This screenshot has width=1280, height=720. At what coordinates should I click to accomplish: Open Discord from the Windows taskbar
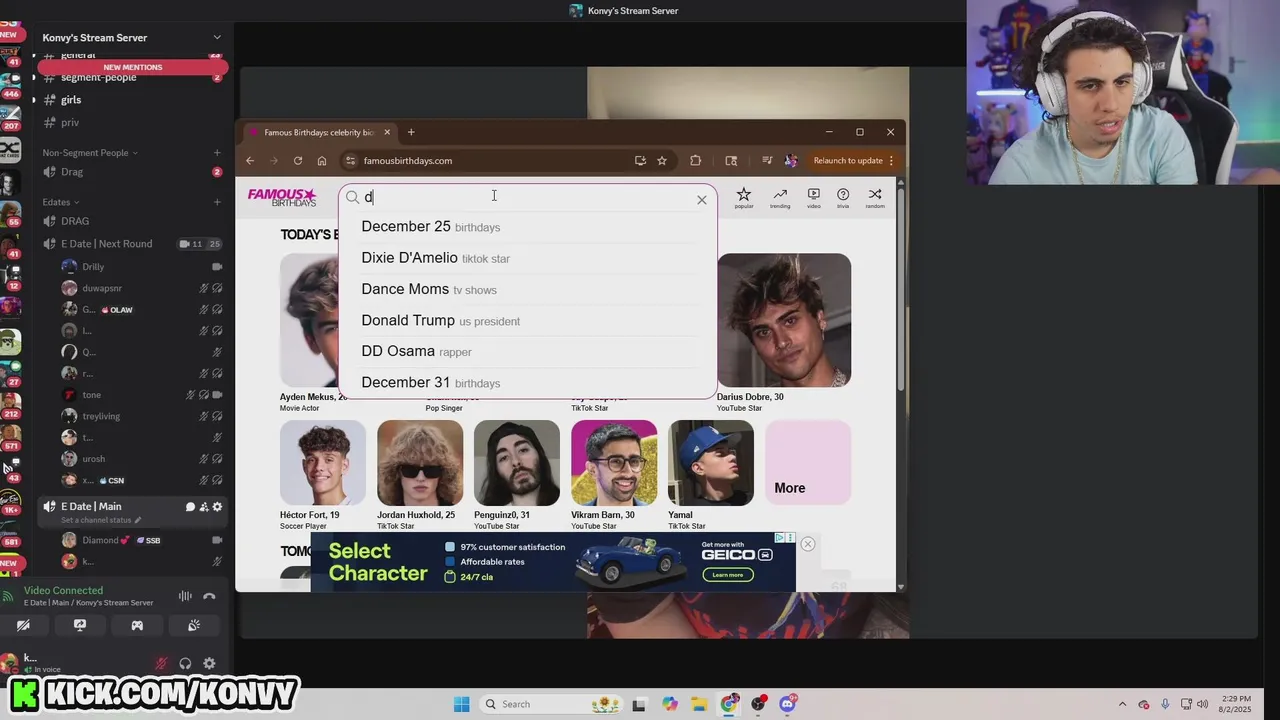[787, 704]
